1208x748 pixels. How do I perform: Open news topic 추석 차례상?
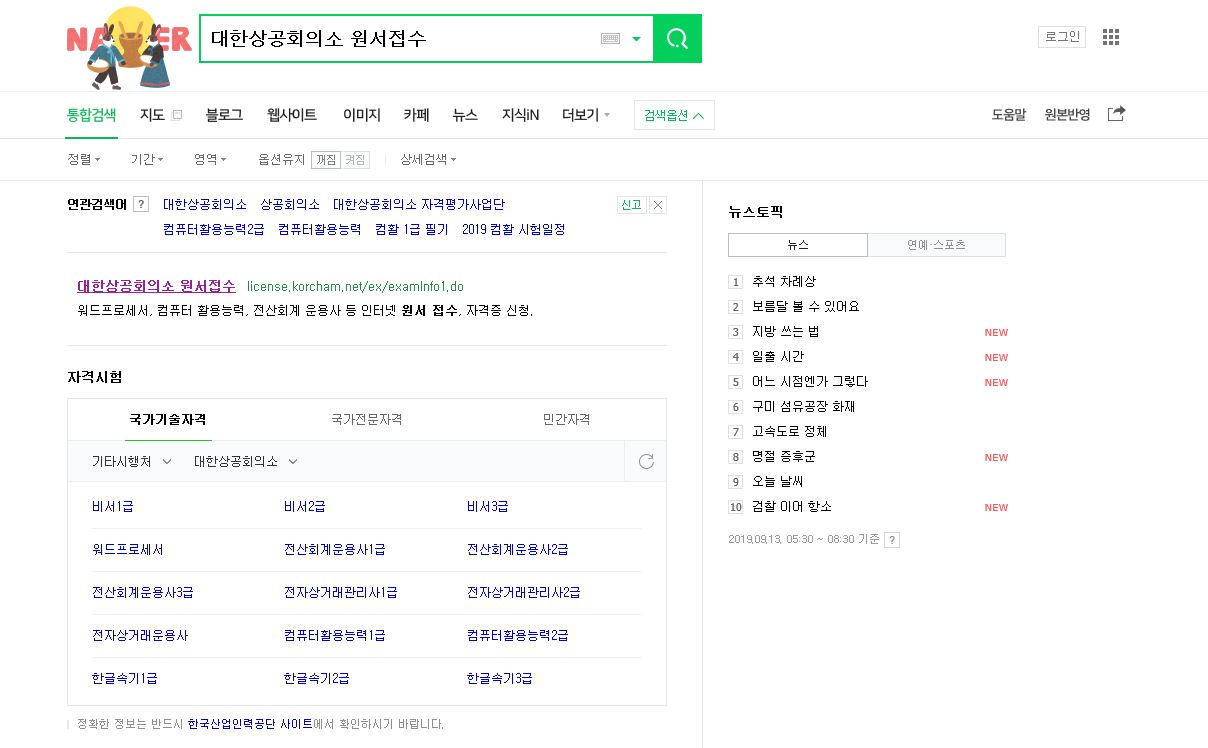(x=784, y=282)
